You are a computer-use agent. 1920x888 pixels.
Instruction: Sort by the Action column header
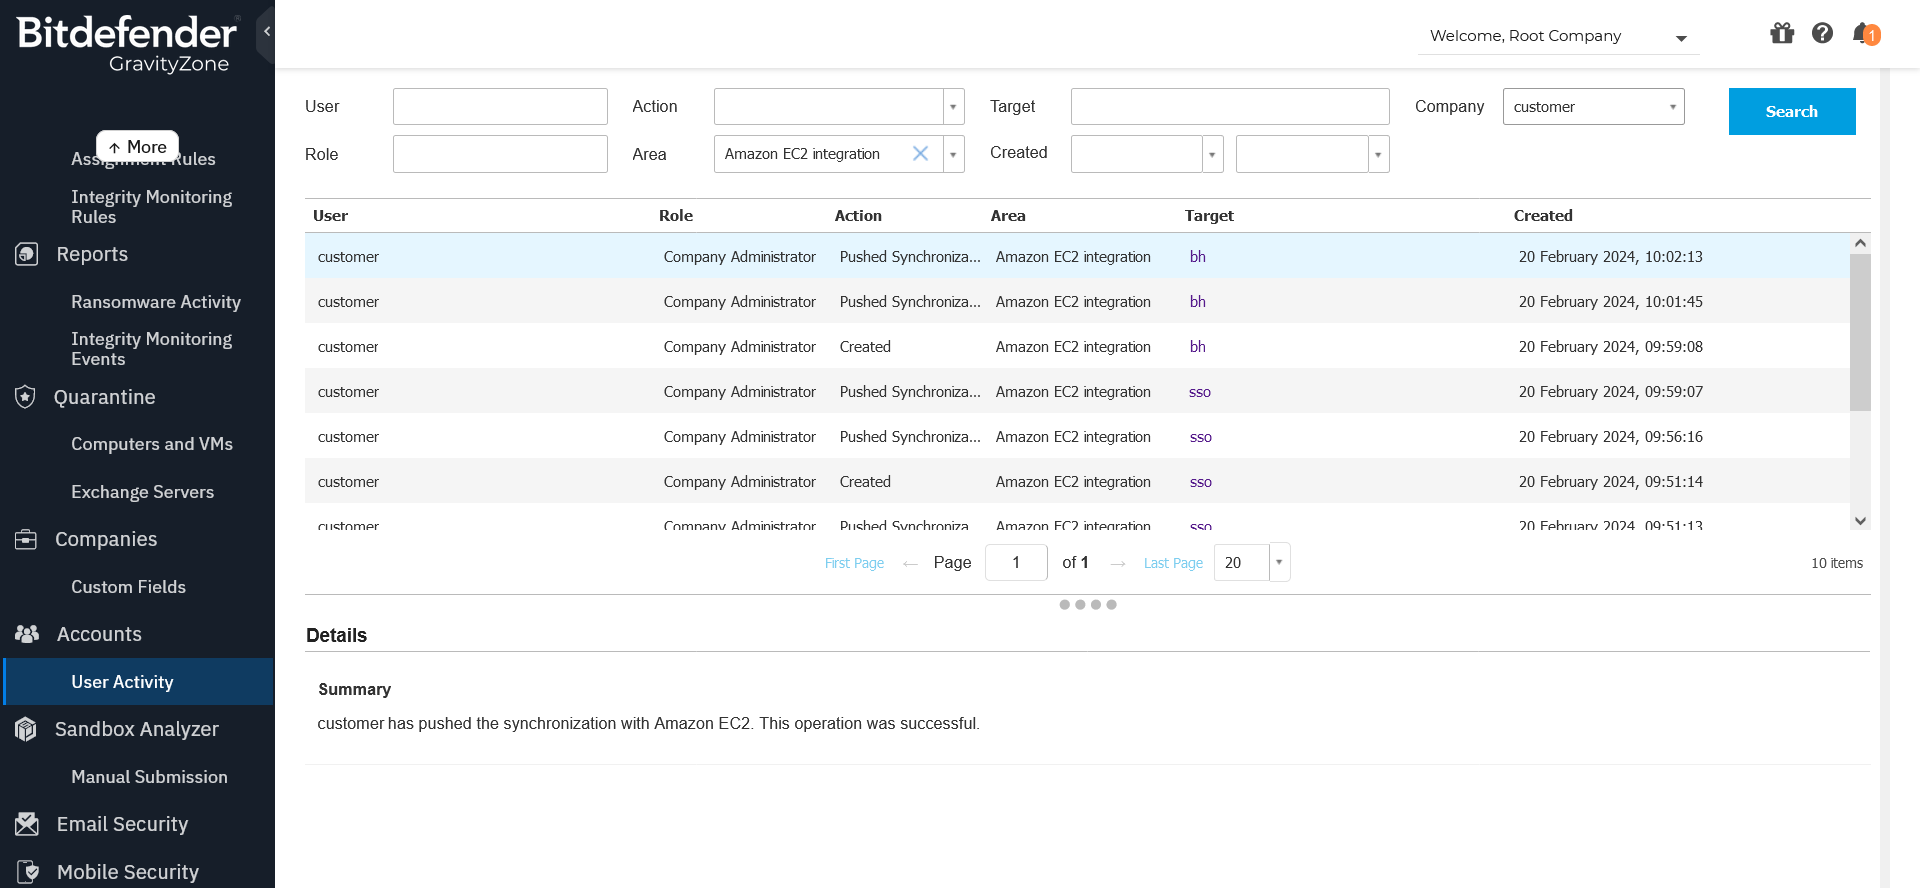[858, 216]
